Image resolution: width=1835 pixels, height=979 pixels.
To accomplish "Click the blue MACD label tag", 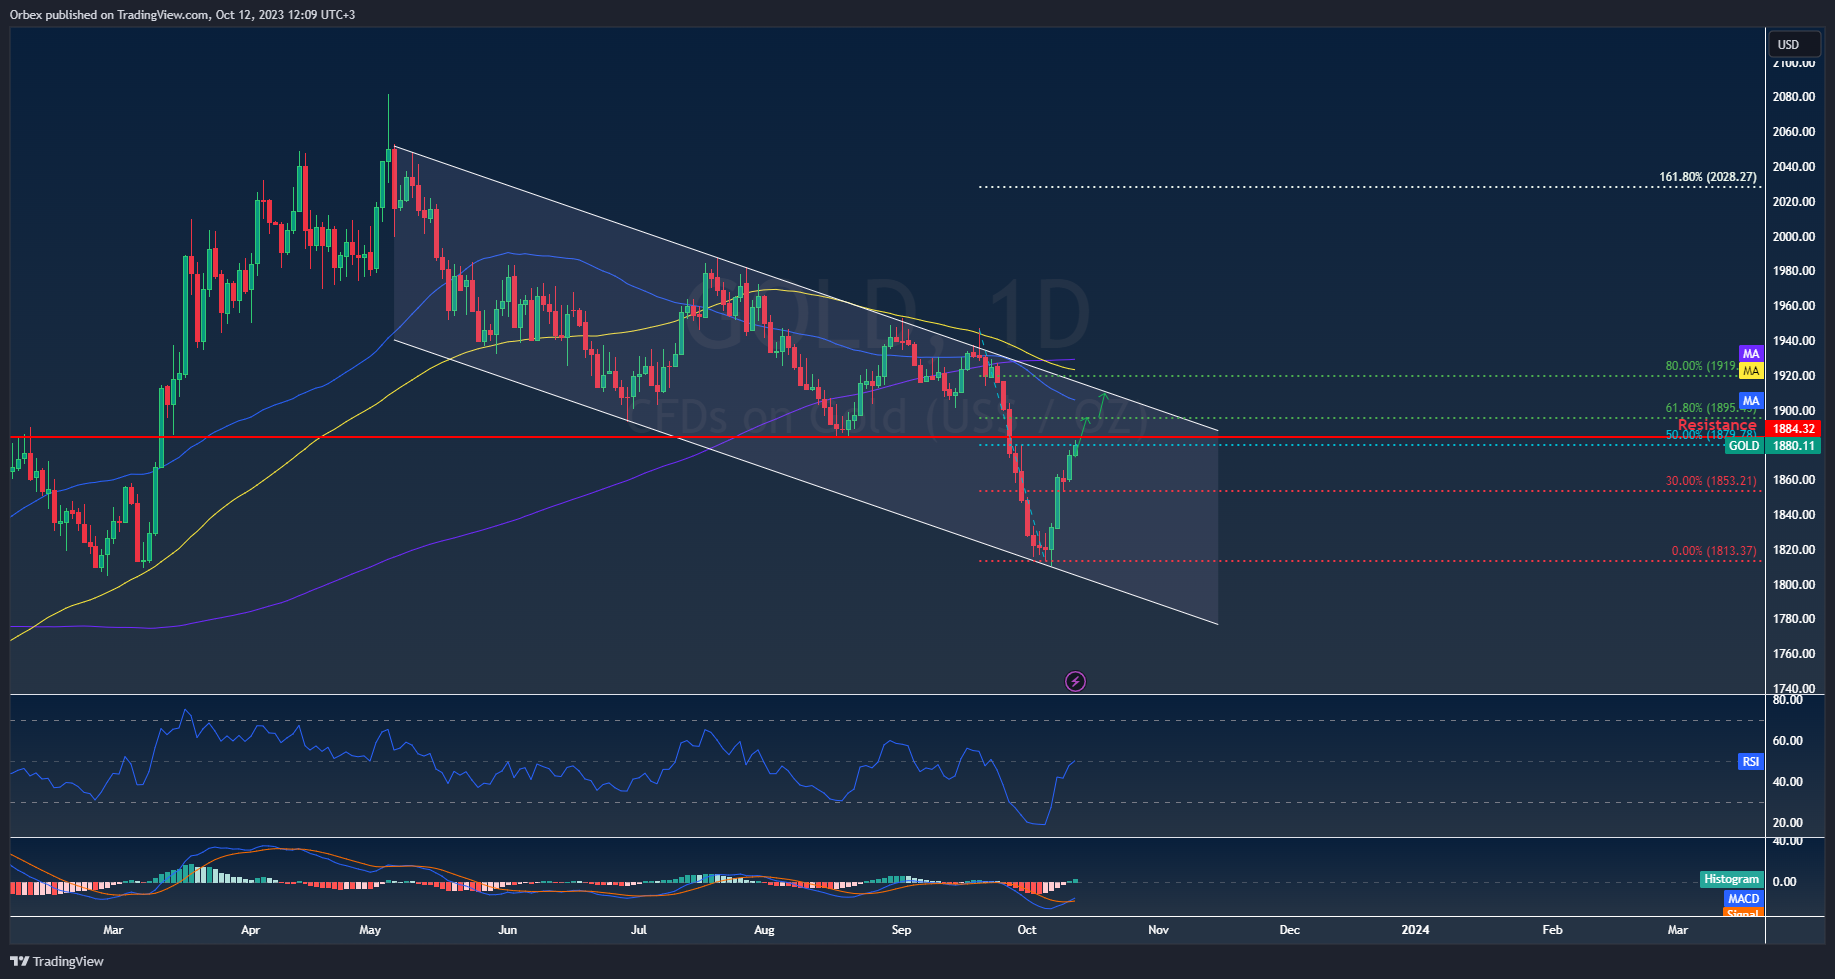I will (x=1743, y=898).
